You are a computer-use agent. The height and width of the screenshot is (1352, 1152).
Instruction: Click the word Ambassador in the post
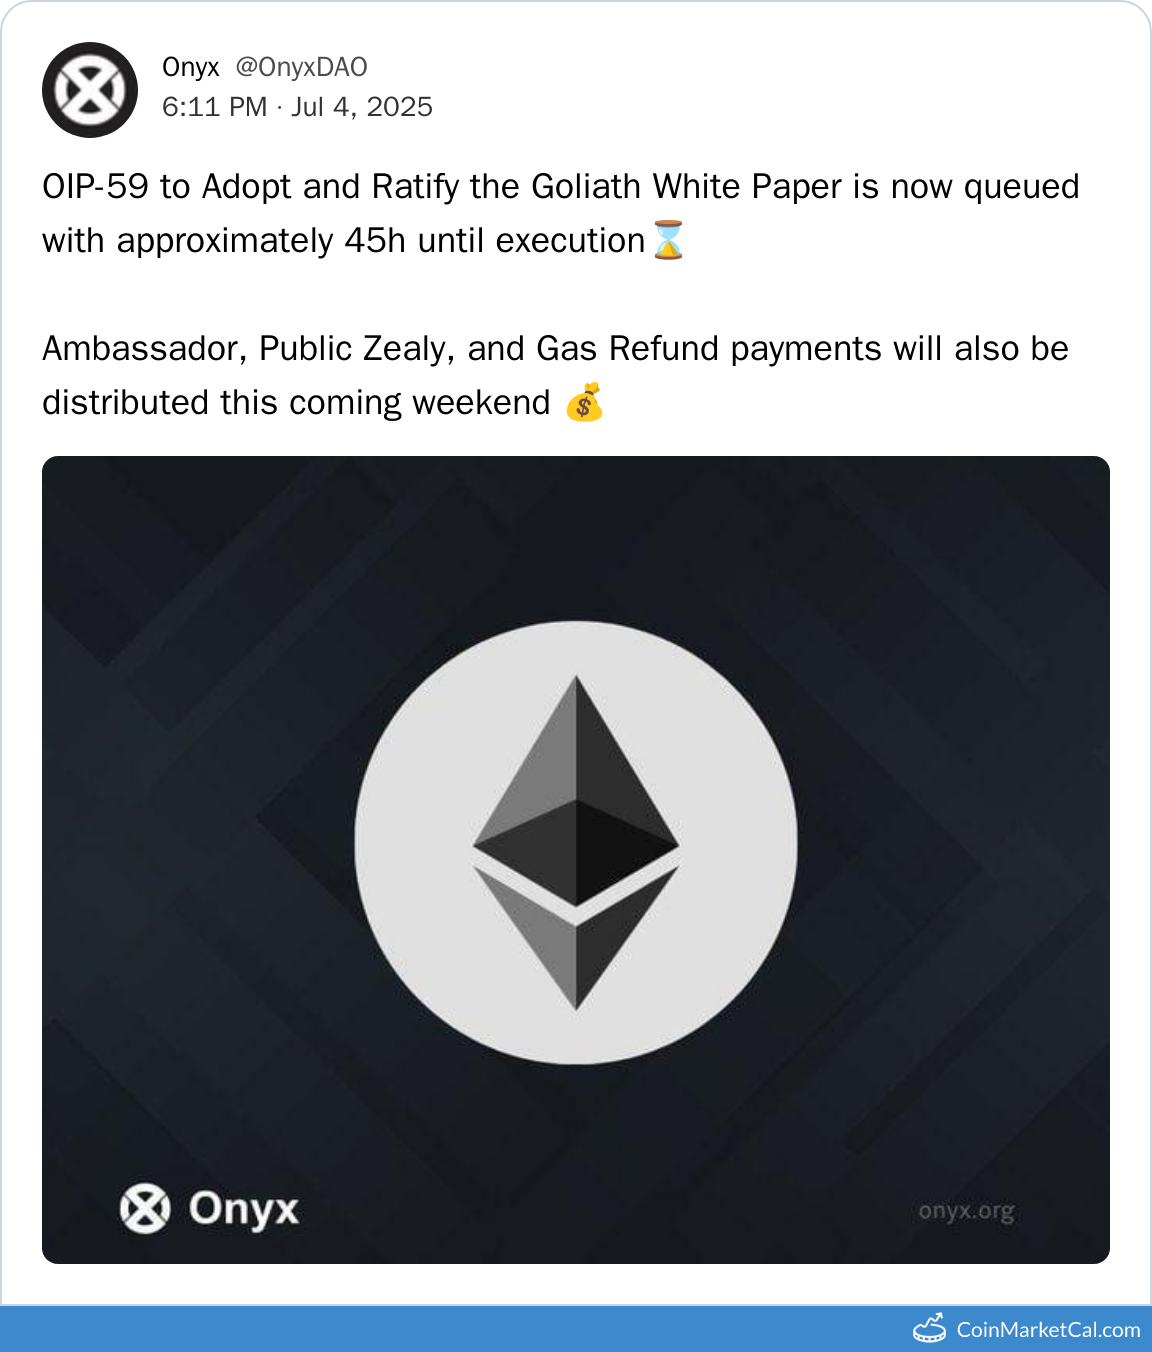pyautogui.click(x=144, y=349)
